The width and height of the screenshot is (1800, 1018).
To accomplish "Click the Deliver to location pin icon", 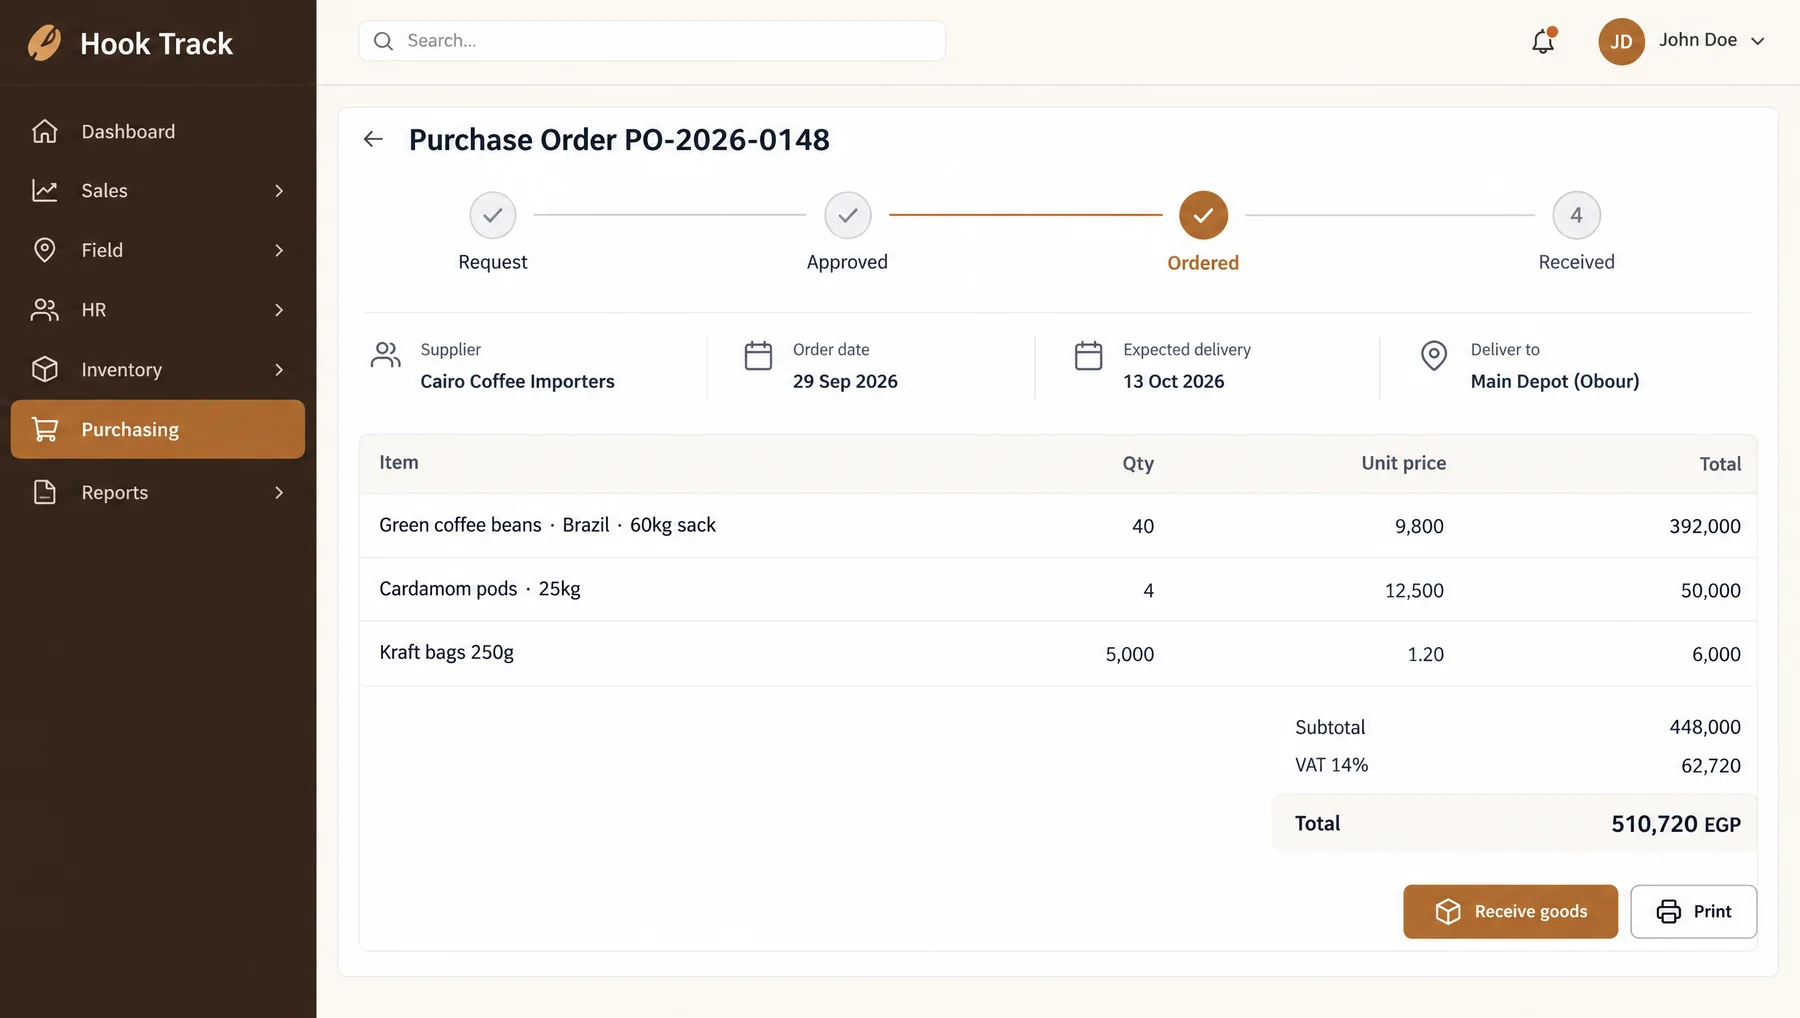I will (1434, 355).
